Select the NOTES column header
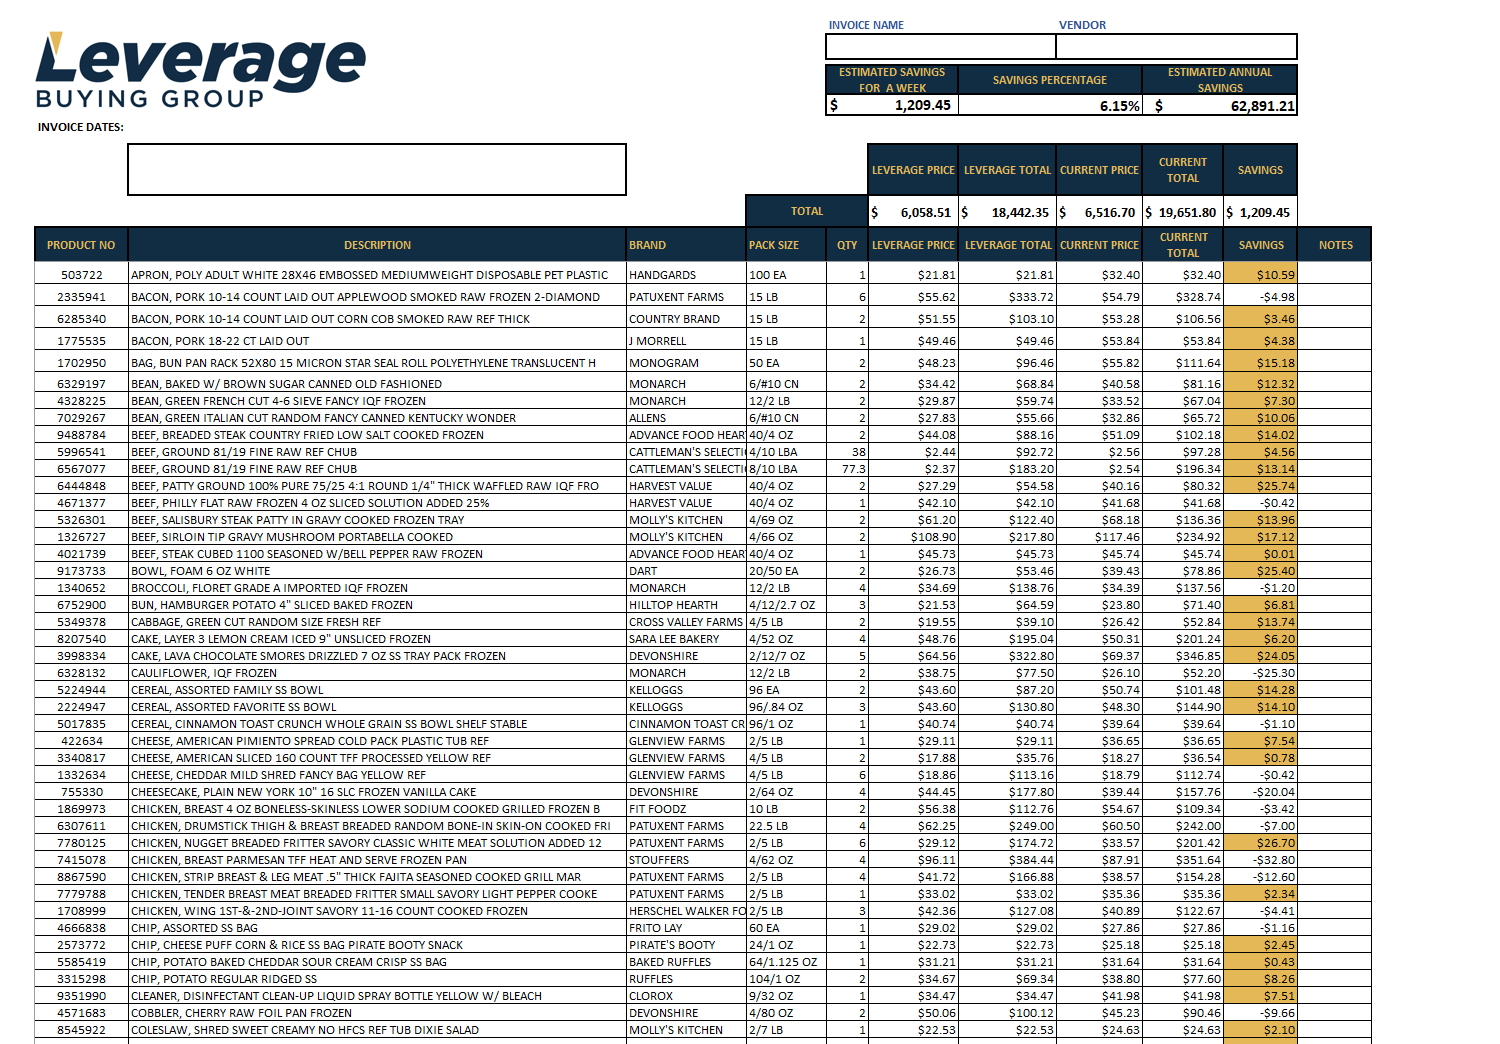 click(x=1335, y=245)
